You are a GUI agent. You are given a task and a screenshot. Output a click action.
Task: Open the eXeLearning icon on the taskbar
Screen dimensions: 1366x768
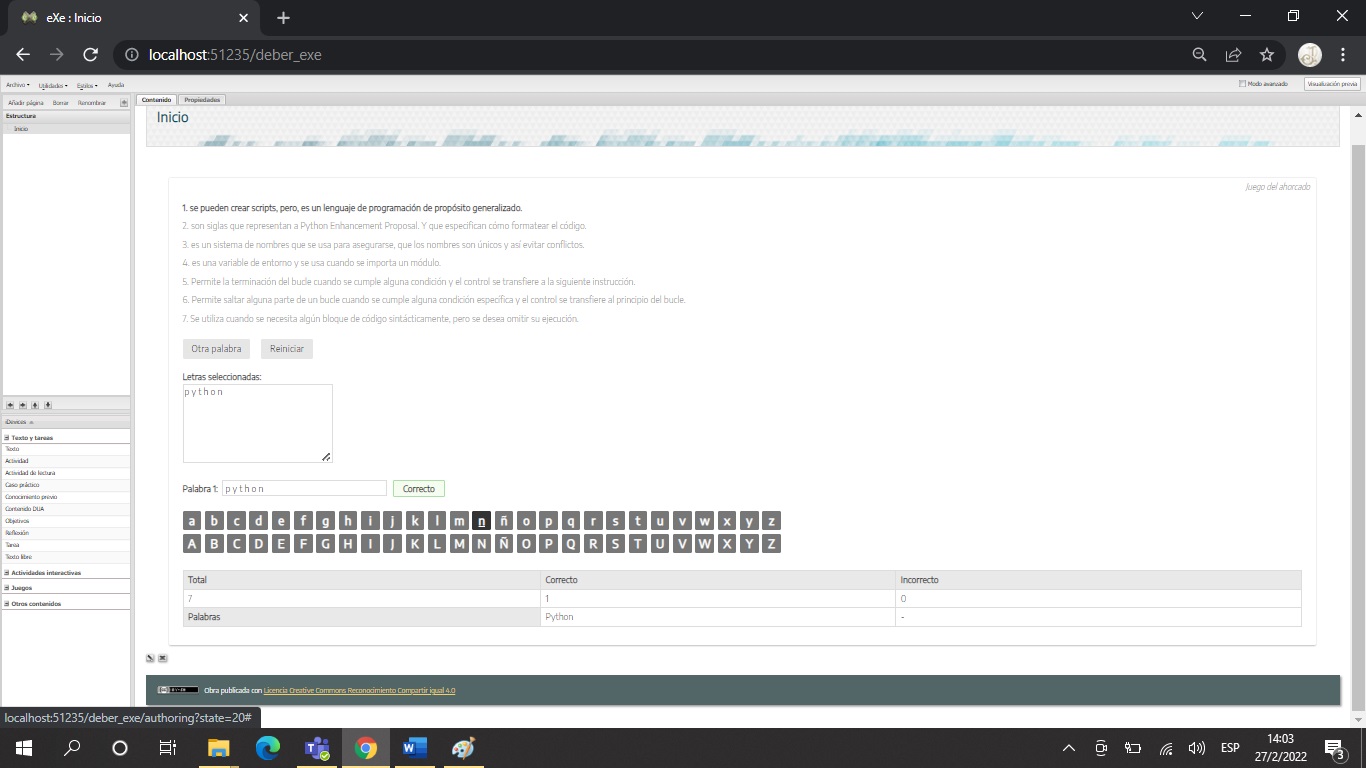pyautogui.click(x=462, y=747)
